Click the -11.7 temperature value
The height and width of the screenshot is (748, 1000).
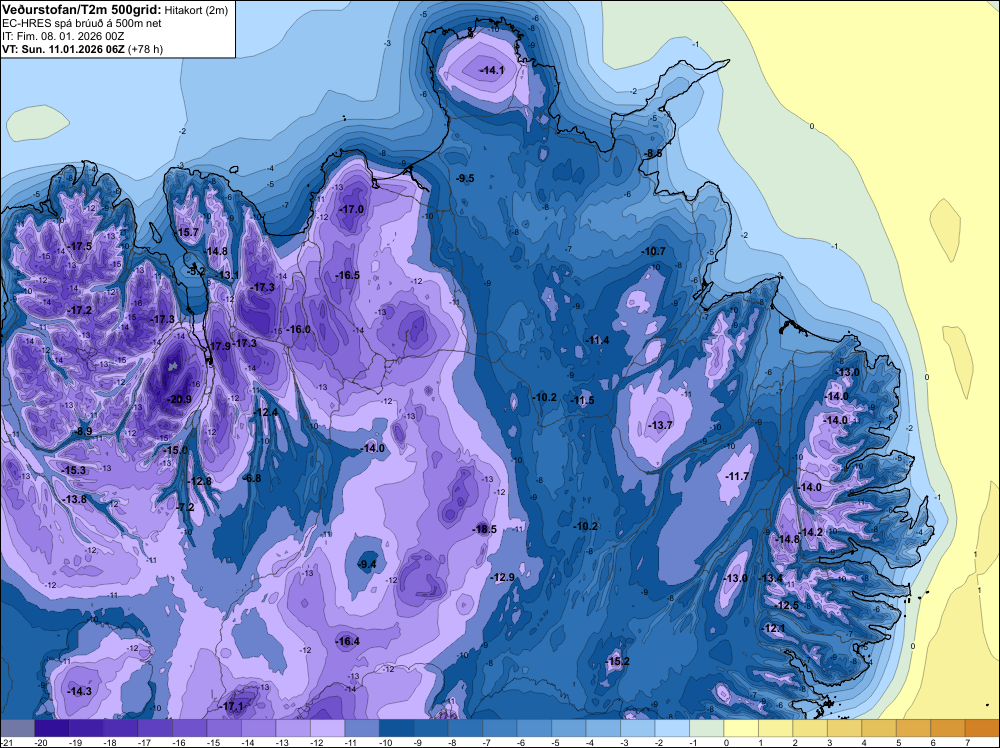point(737,476)
